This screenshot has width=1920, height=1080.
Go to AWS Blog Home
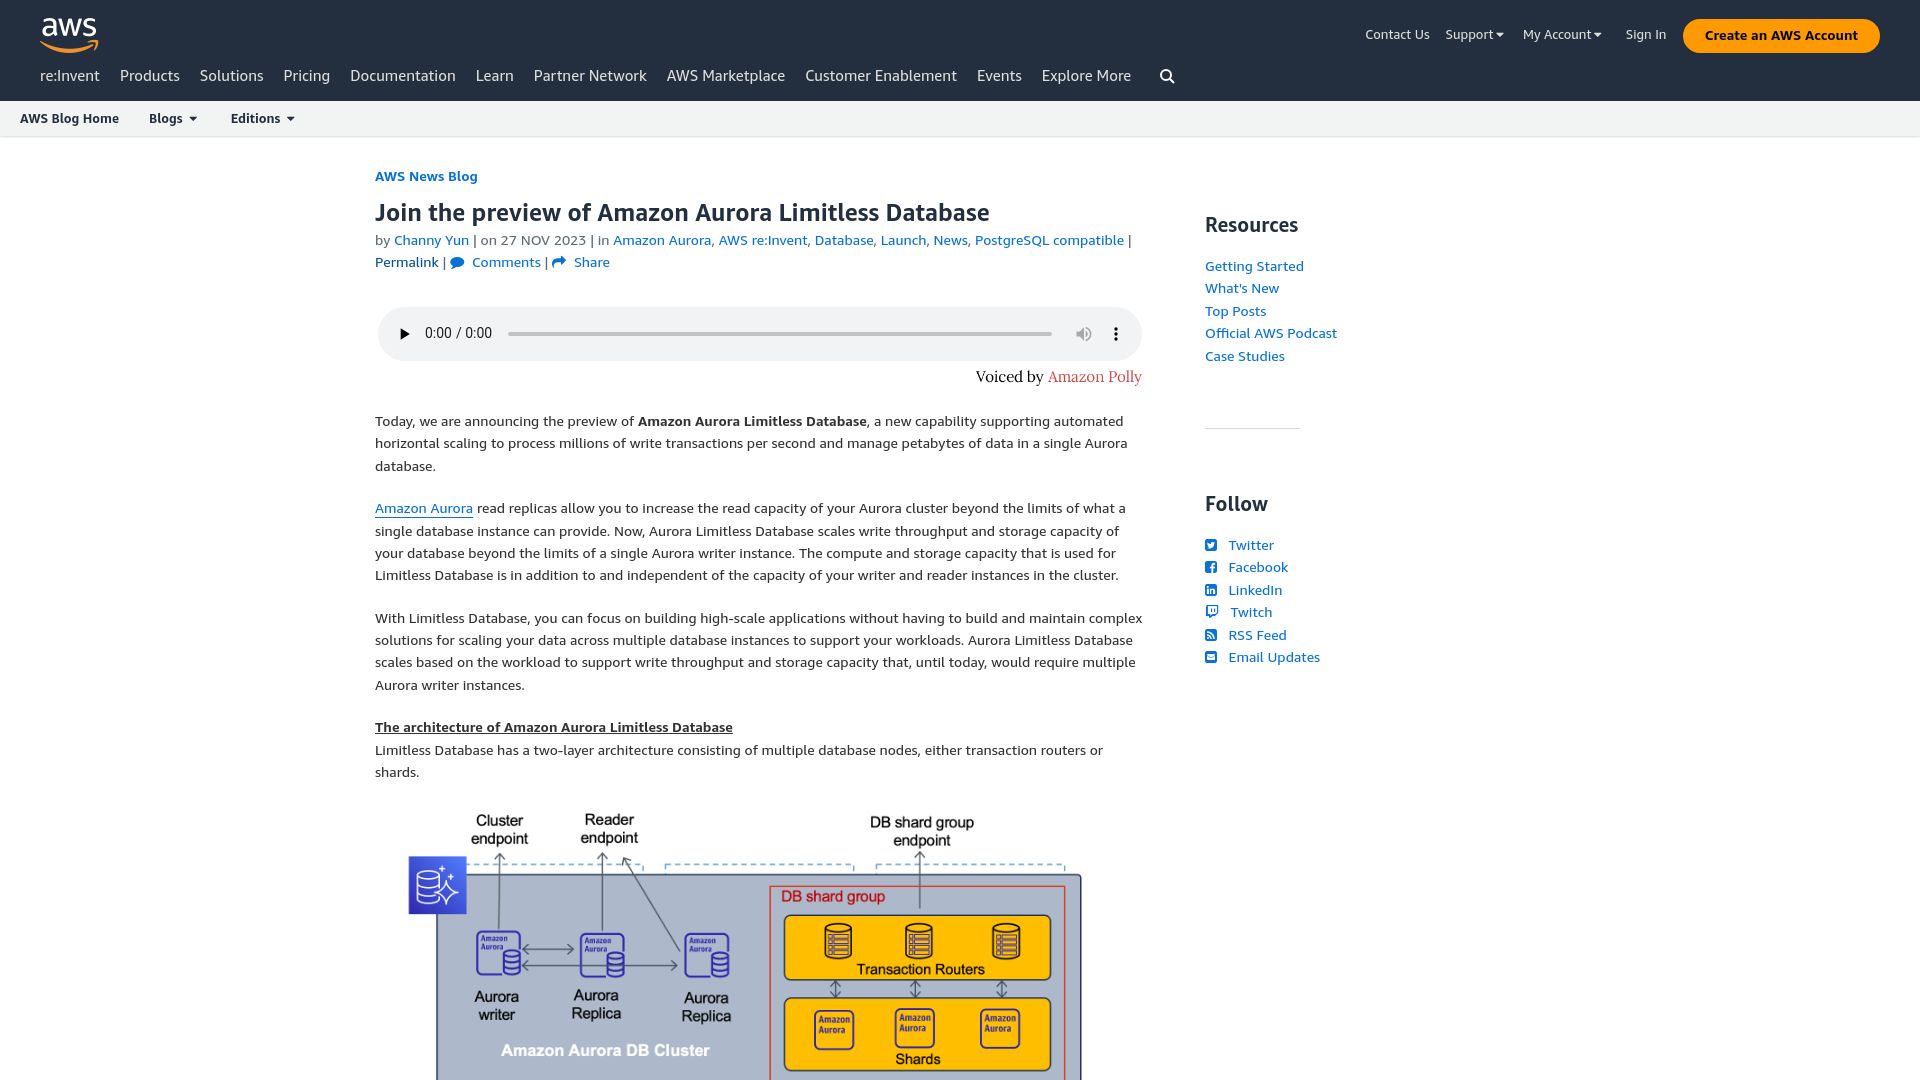(69, 119)
